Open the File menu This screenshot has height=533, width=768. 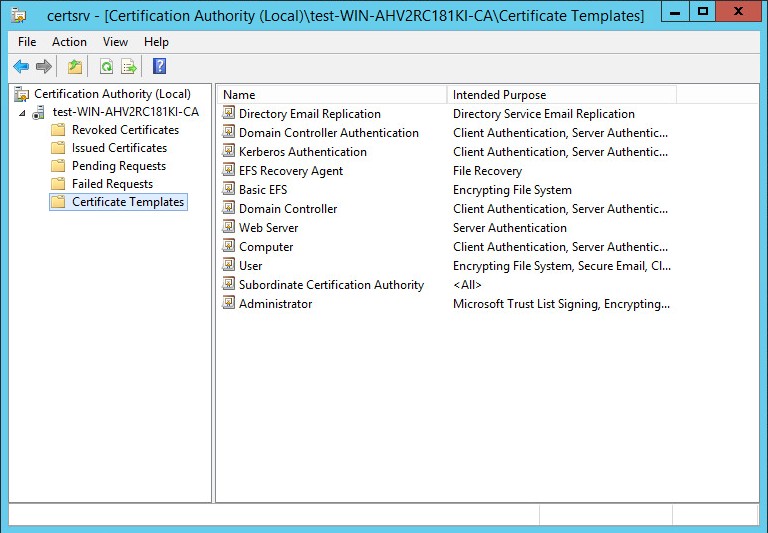tap(27, 42)
